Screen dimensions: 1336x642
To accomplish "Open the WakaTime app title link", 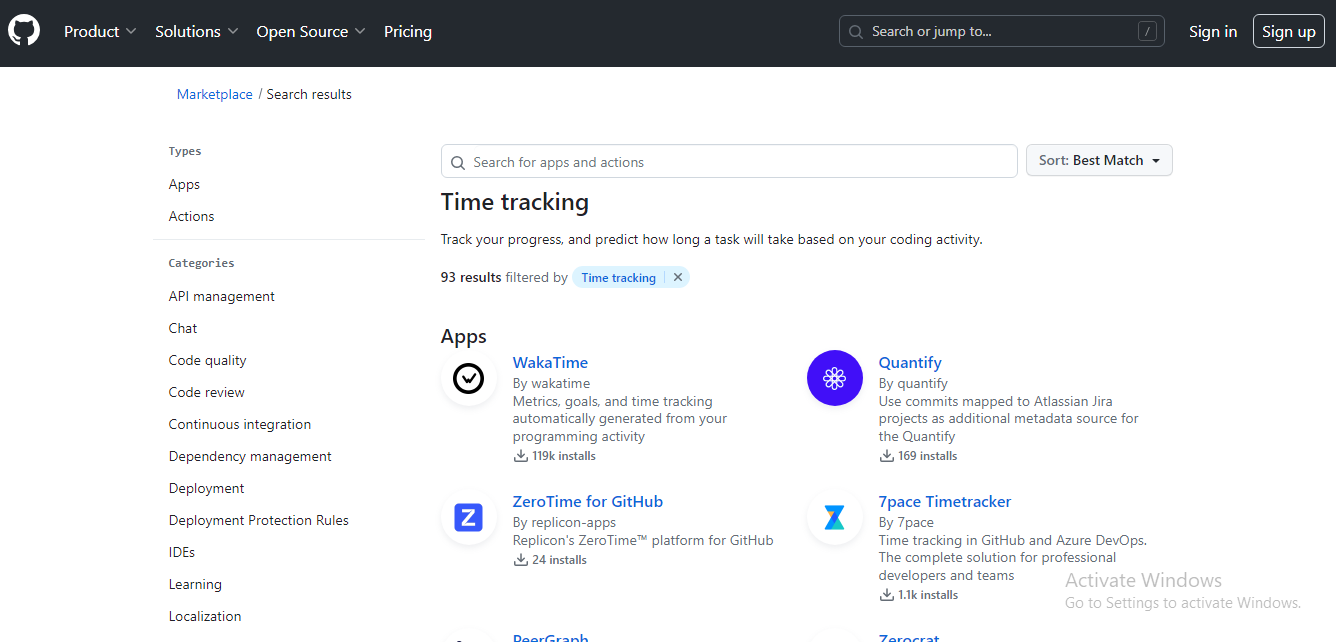I will [x=550, y=362].
